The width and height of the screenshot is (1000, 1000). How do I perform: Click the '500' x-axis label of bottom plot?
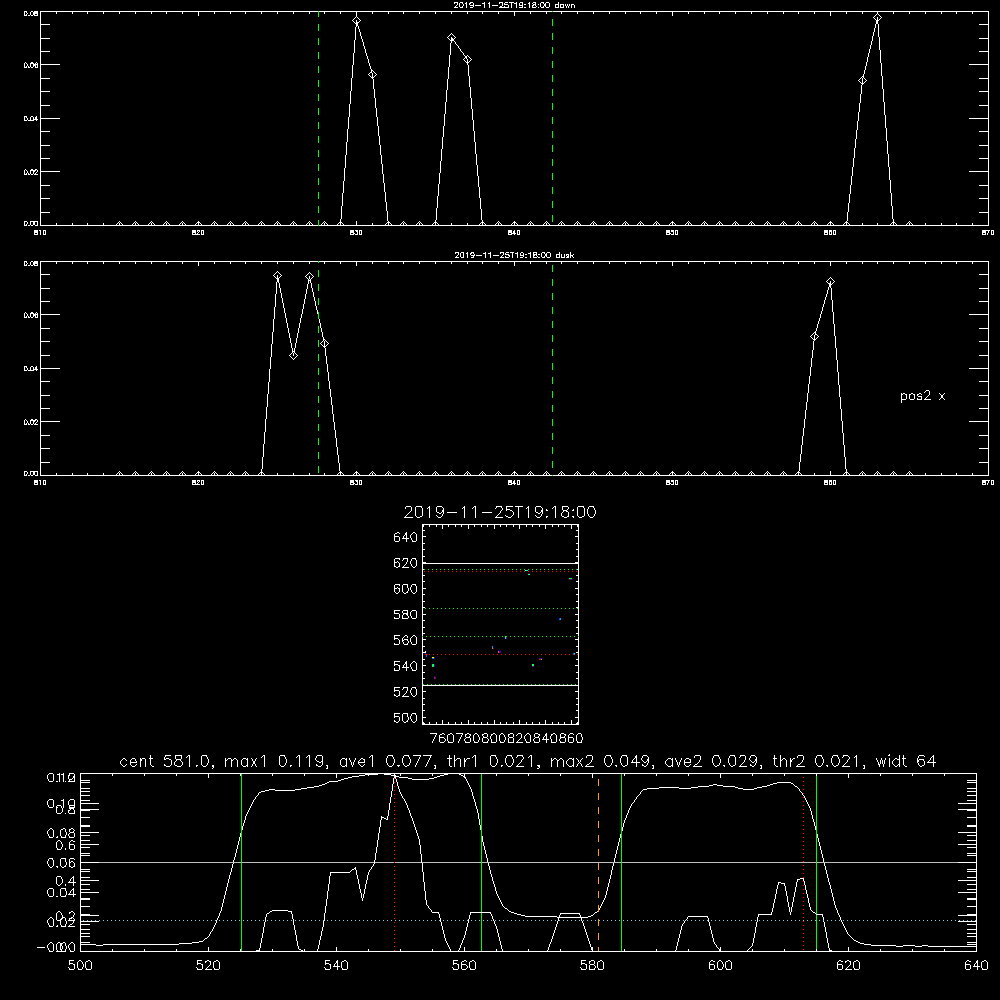[x=80, y=966]
